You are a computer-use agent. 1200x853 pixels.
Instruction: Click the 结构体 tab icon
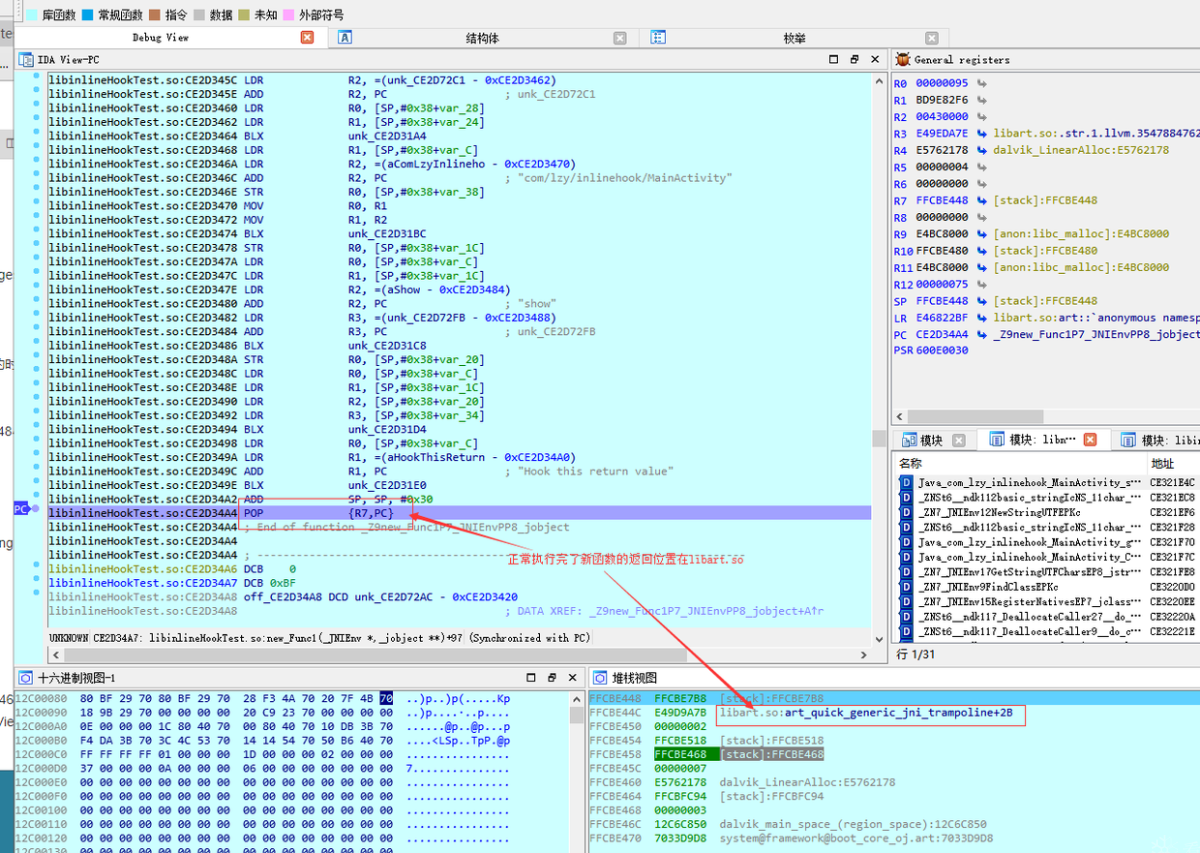(x=345, y=38)
